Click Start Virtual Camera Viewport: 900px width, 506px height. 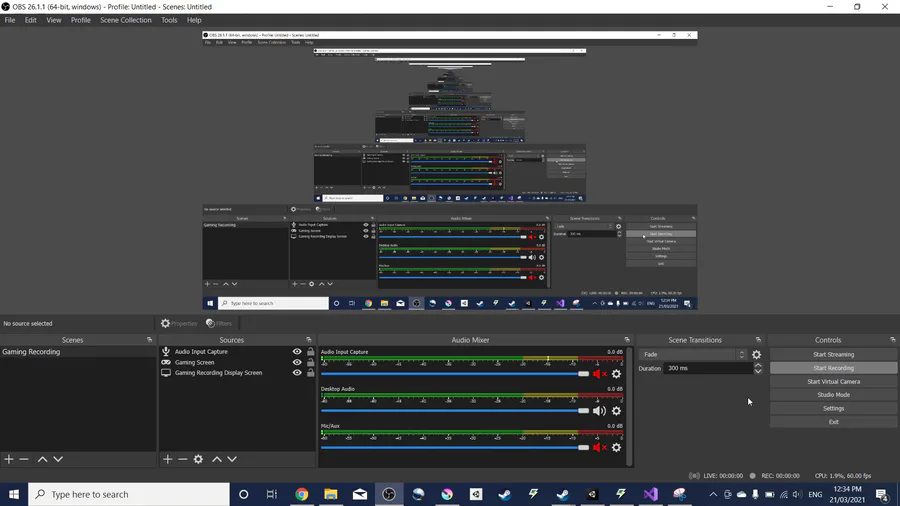(x=833, y=382)
